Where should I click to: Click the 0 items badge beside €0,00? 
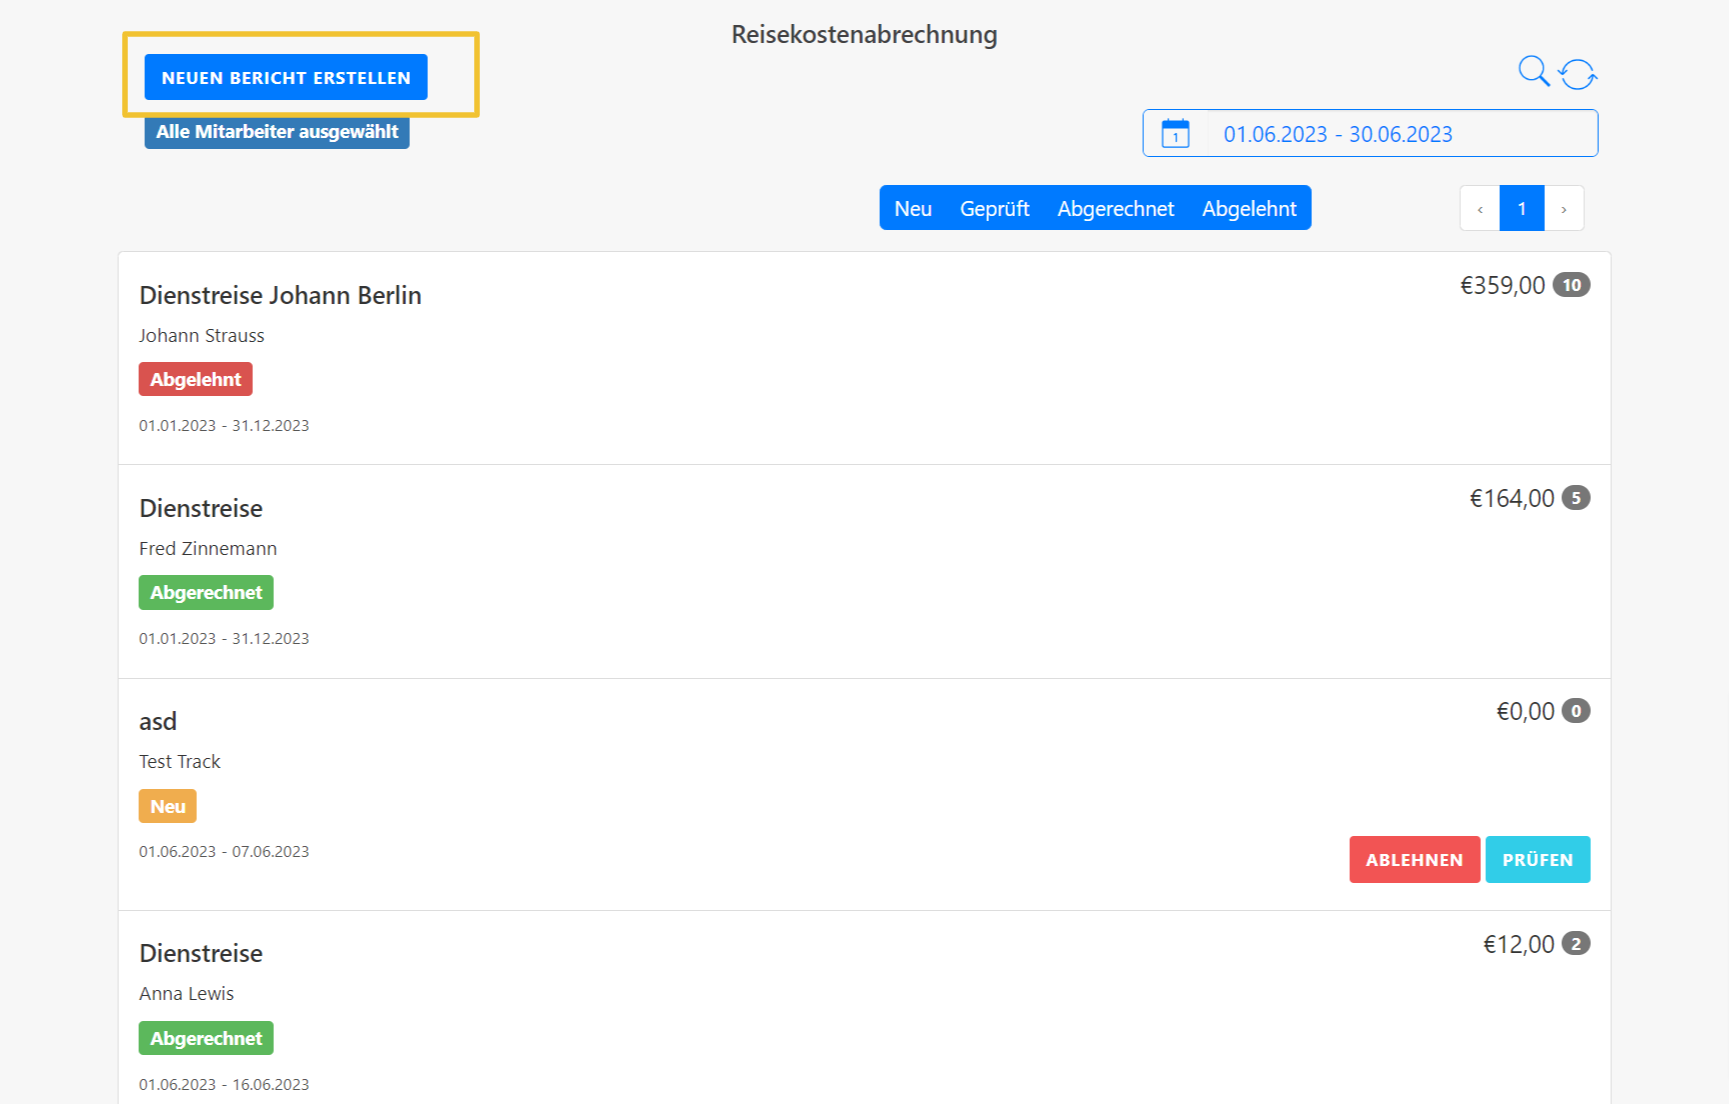click(x=1576, y=711)
